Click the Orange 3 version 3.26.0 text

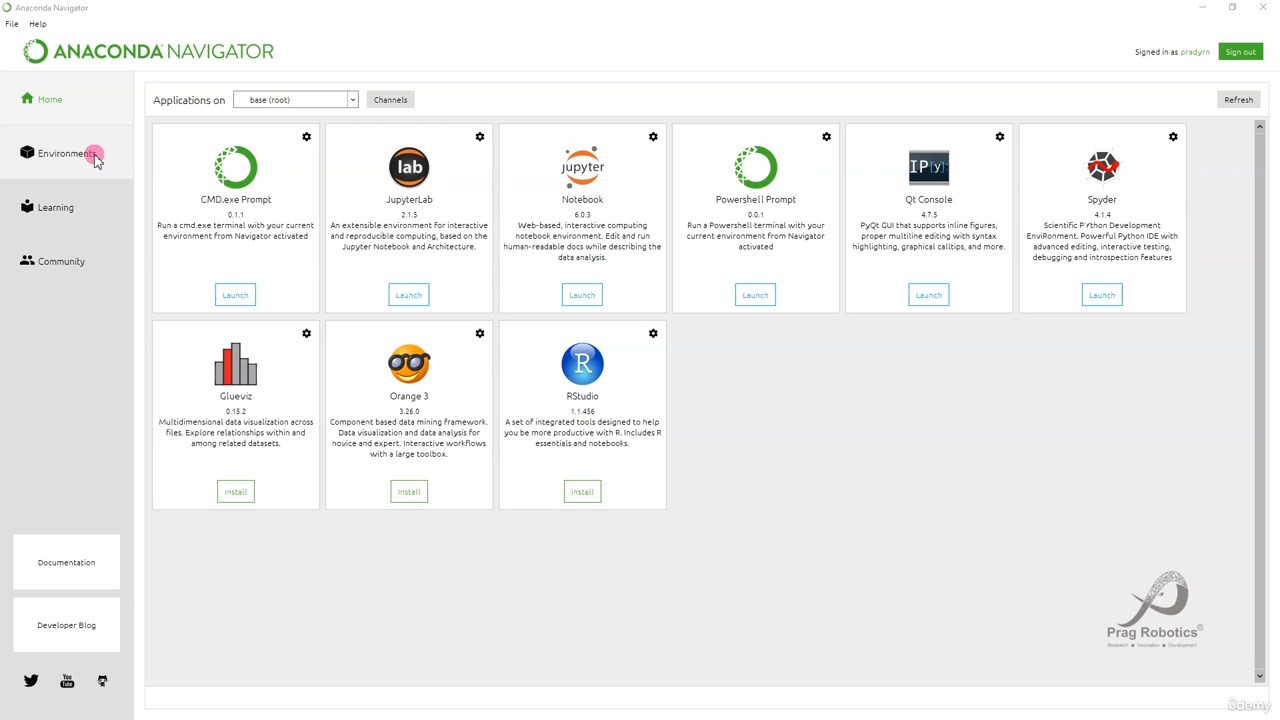(409, 412)
